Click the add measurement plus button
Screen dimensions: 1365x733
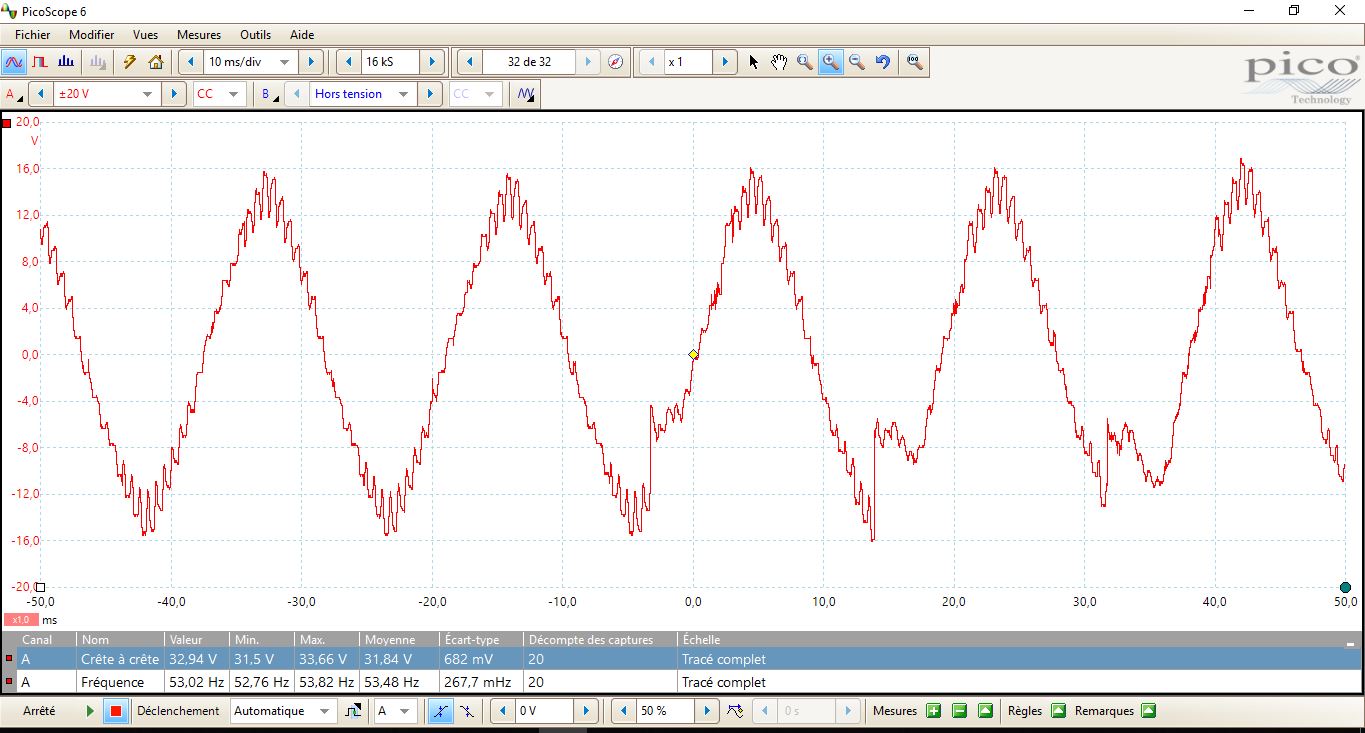click(933, 711)
